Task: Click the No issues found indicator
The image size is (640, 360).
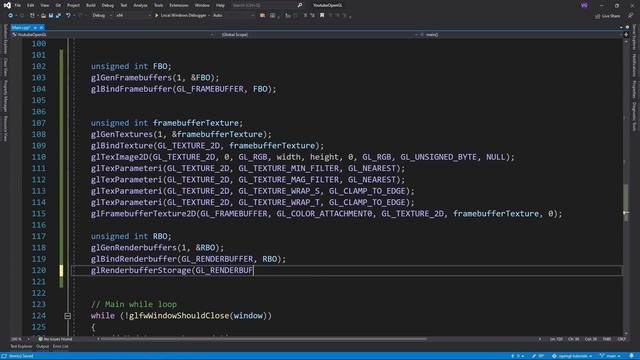Action: coord(55,339)
